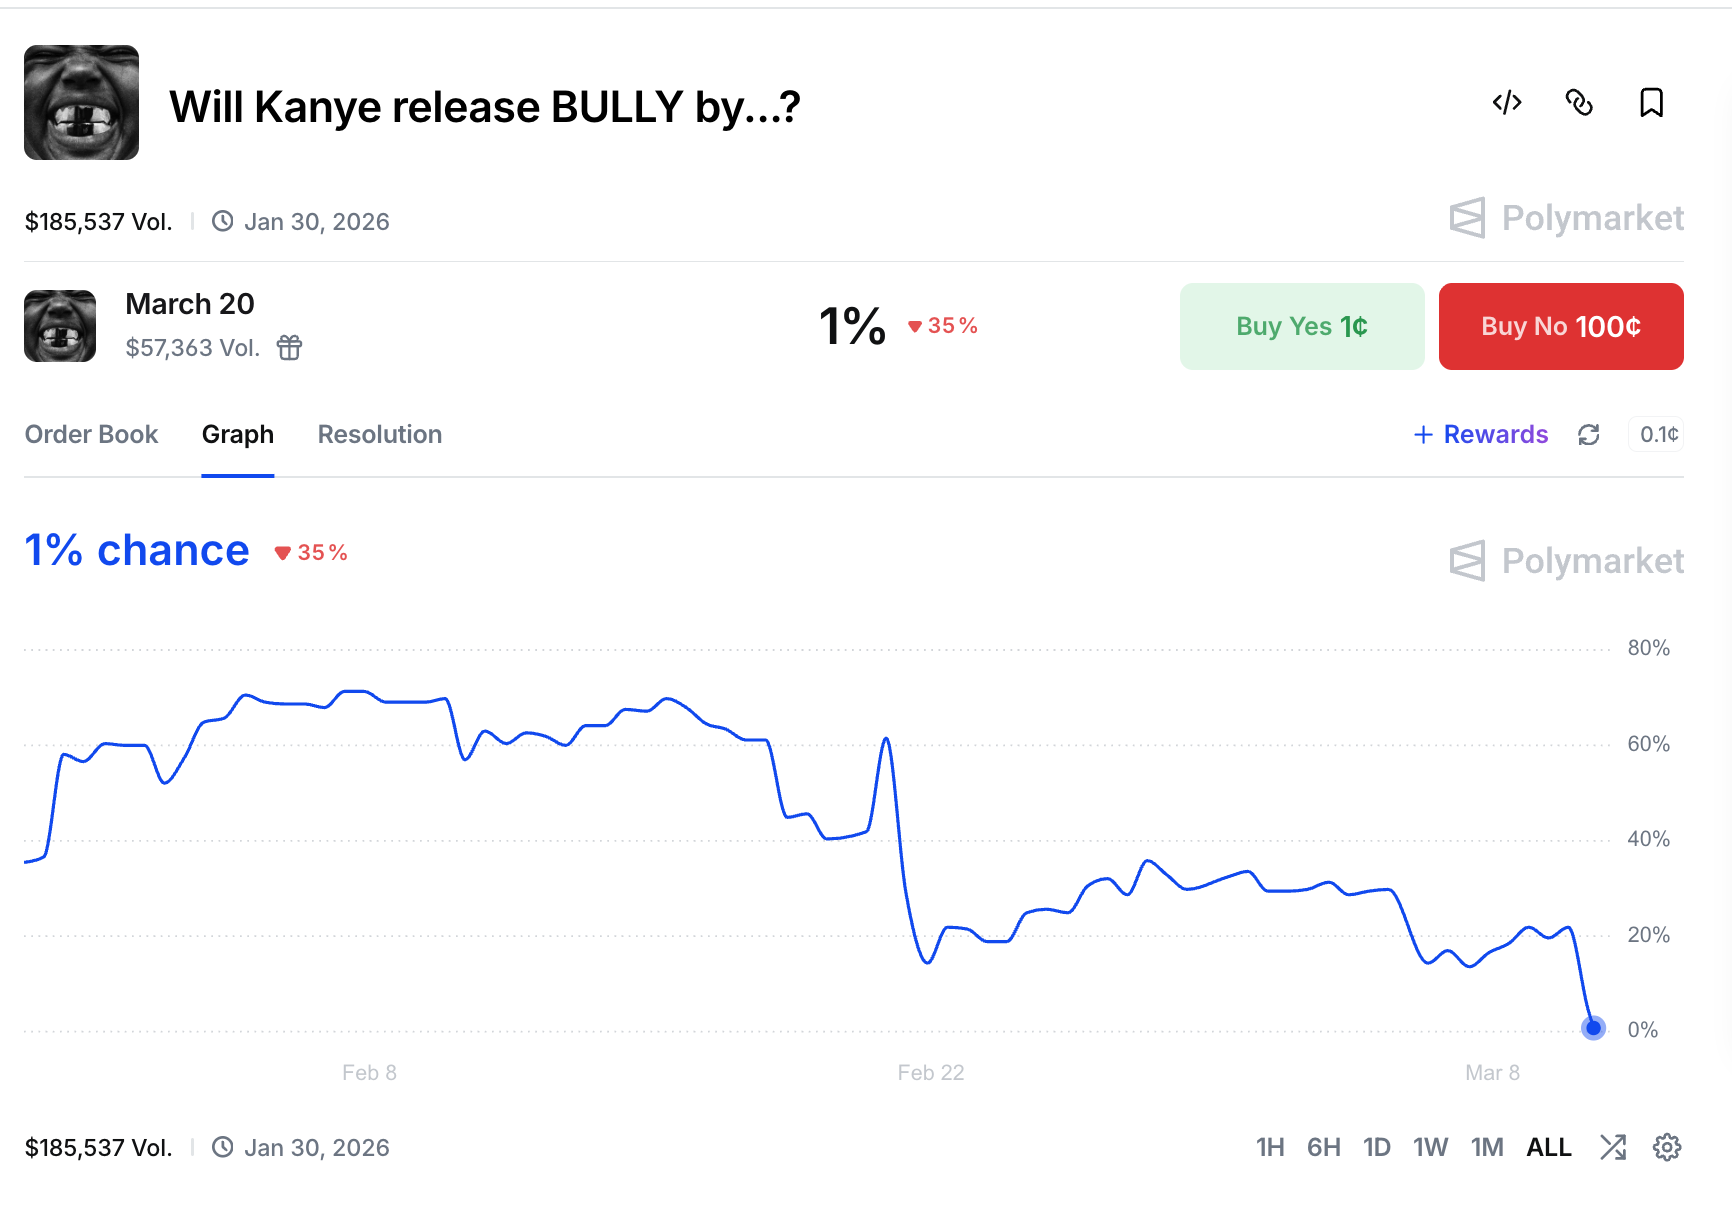The height and width of the screenshot is (1208, 1732).
Task: Open the Resolution tab
Action: (x=379, y=435)
